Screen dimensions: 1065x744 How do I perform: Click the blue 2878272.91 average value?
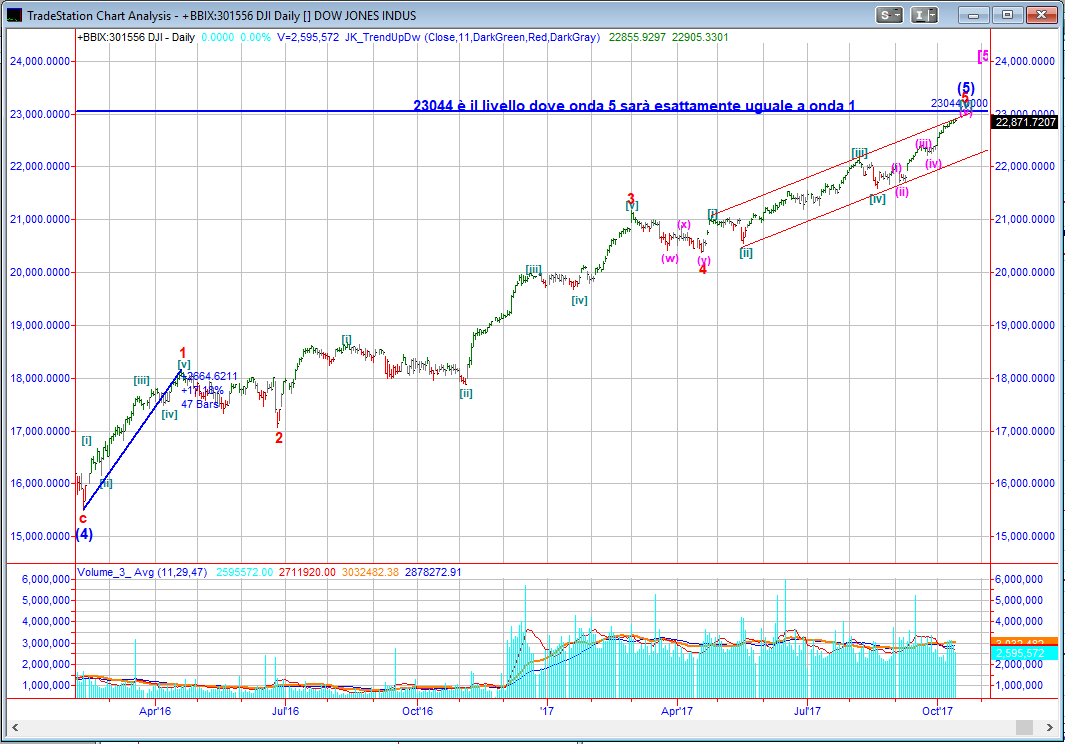pyautogui.click(x=433, y=572)
